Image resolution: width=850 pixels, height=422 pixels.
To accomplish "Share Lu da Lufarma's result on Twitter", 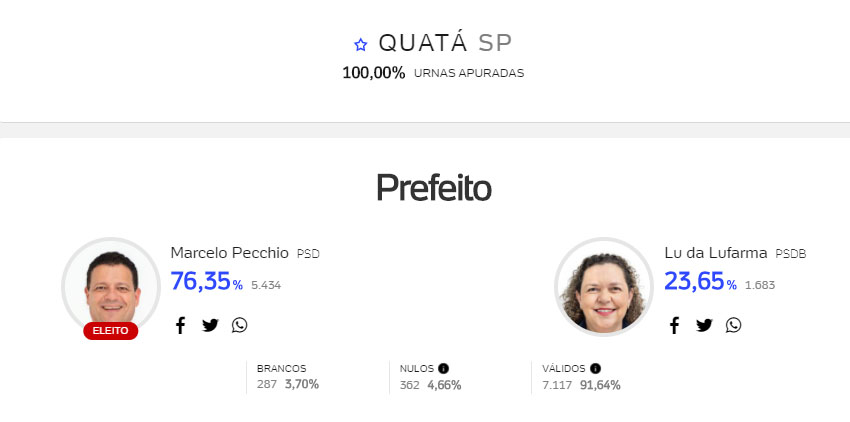I will click(x=704, y=325).
